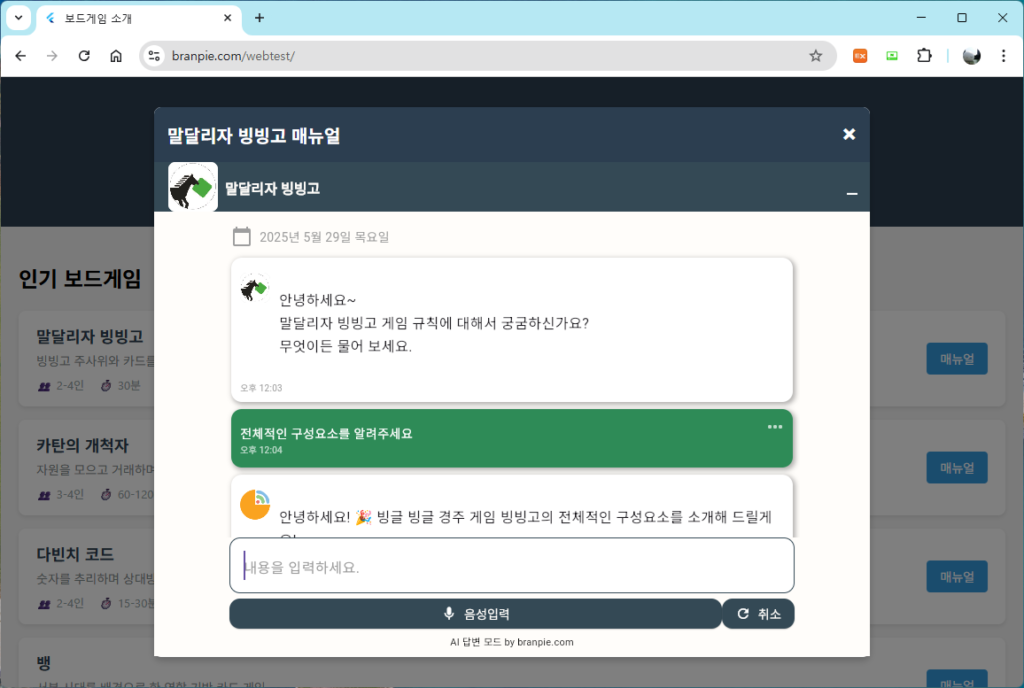Click the 2-4인 player count on 말달리자 빙빙고 card
Screen dimensions: 1024x688
click(61, 386)
